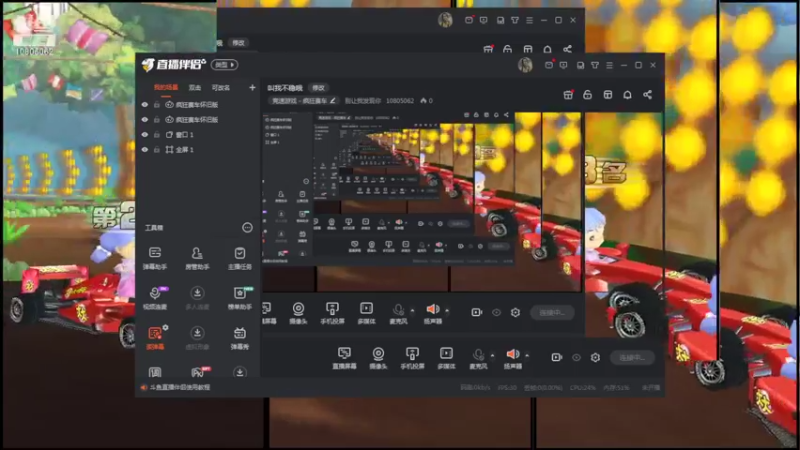Viewport: 800px width, 450px height.
Task: Open gear settings on red toolbox icon
Action: point(165,328)
